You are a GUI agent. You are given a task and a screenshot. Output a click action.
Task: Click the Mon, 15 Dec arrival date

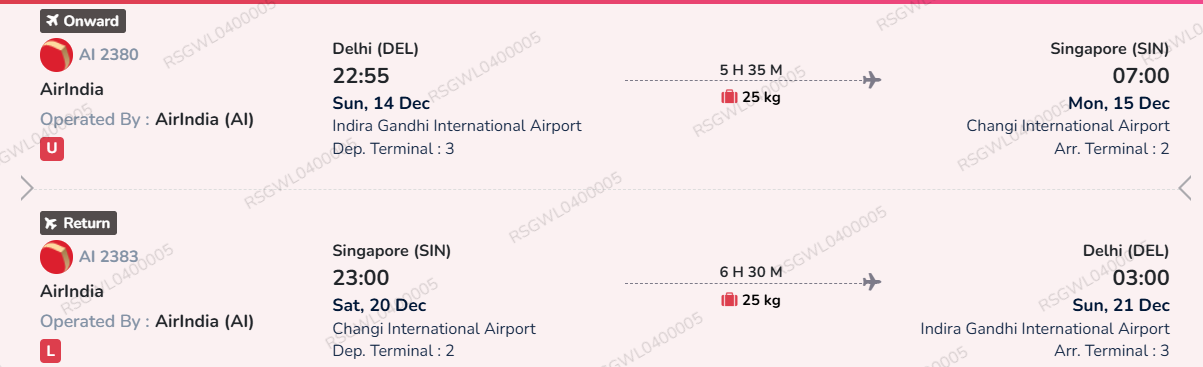pos(1119,103)
